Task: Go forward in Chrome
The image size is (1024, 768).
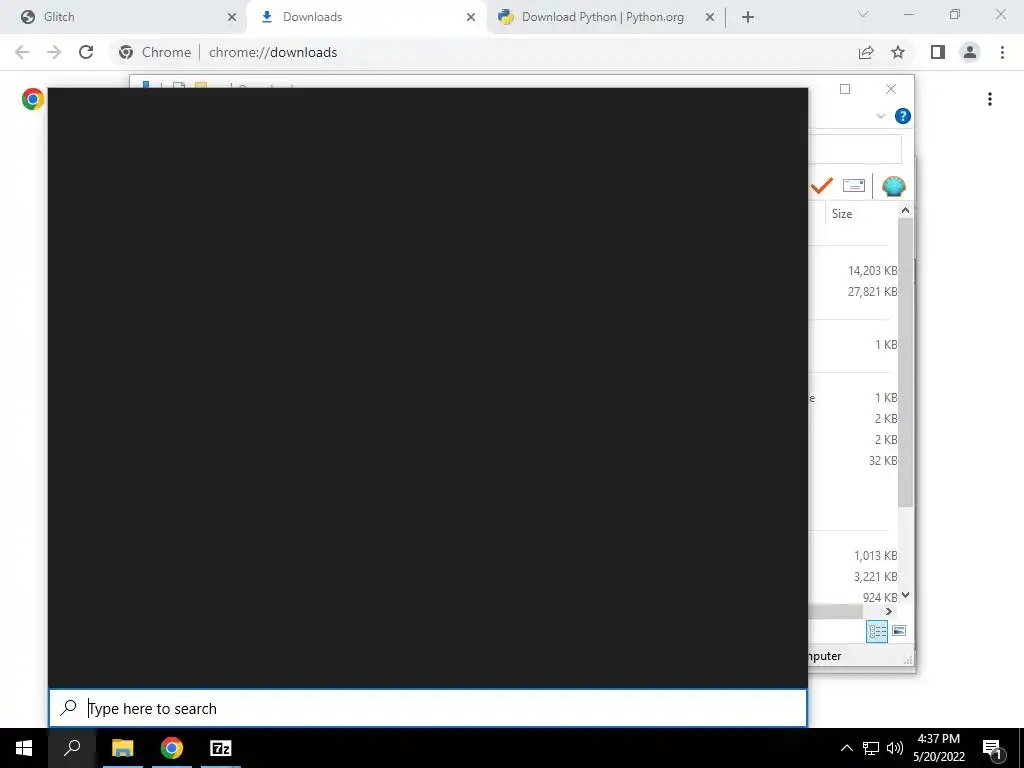Action: [54, 52]
